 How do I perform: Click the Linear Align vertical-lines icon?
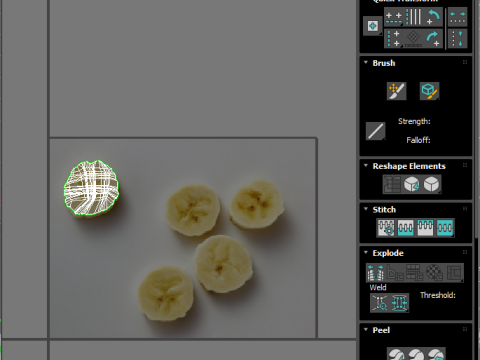(x=414, y=17)
